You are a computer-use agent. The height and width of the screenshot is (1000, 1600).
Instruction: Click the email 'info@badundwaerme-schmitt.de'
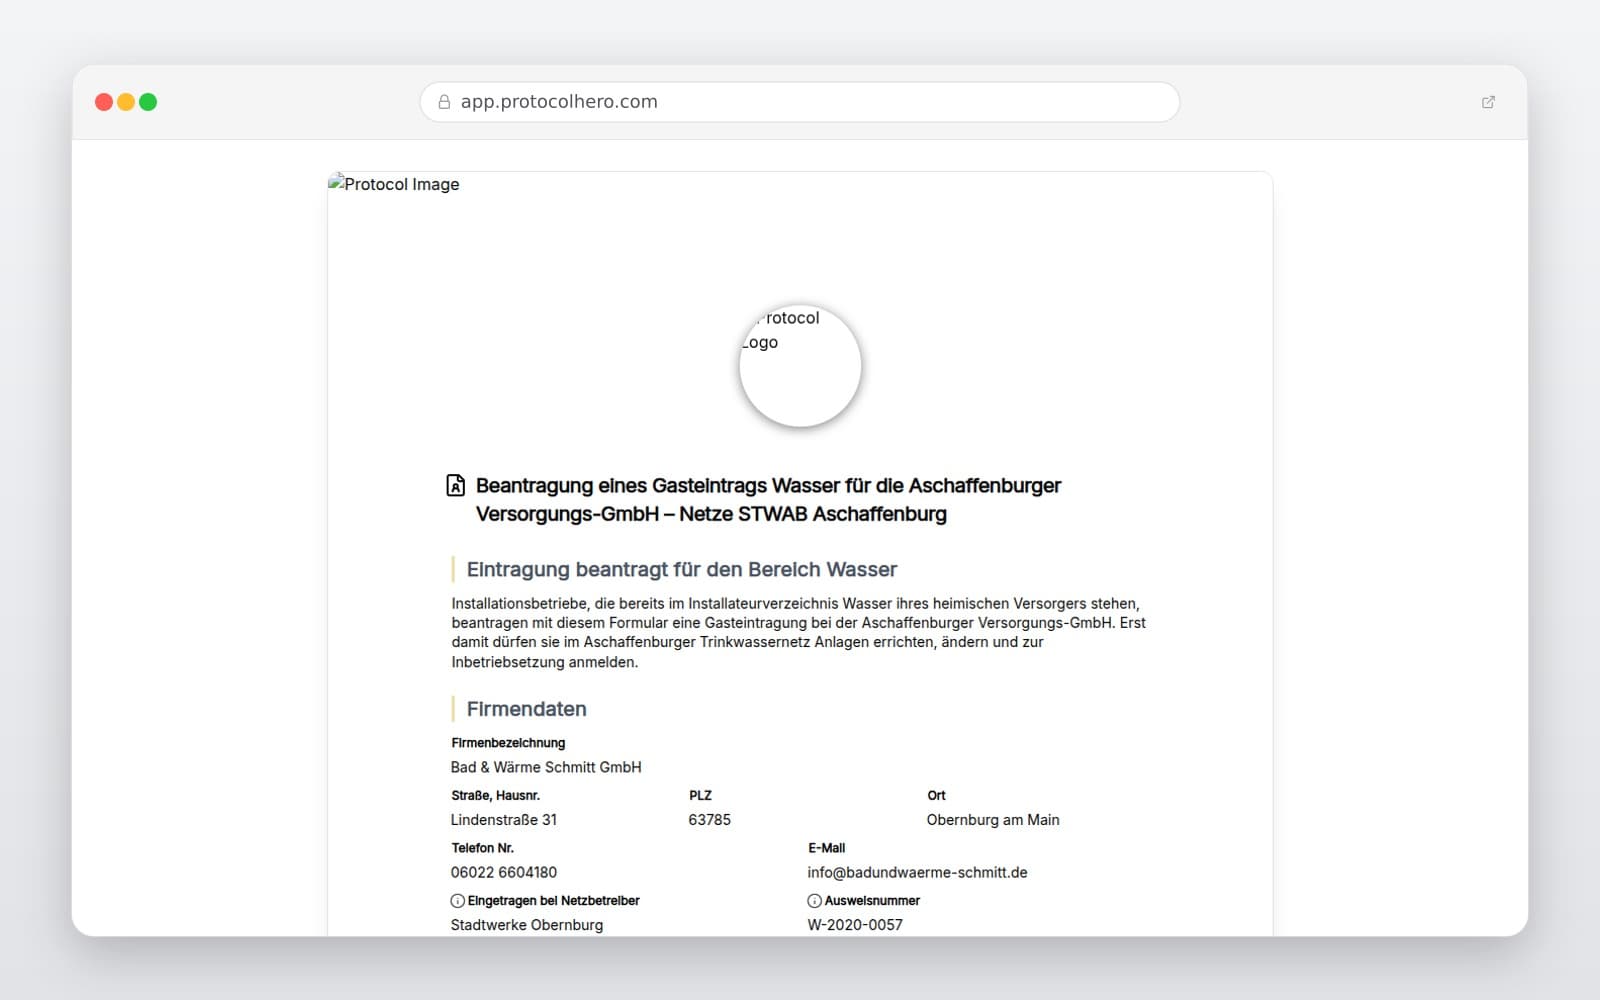918,873
